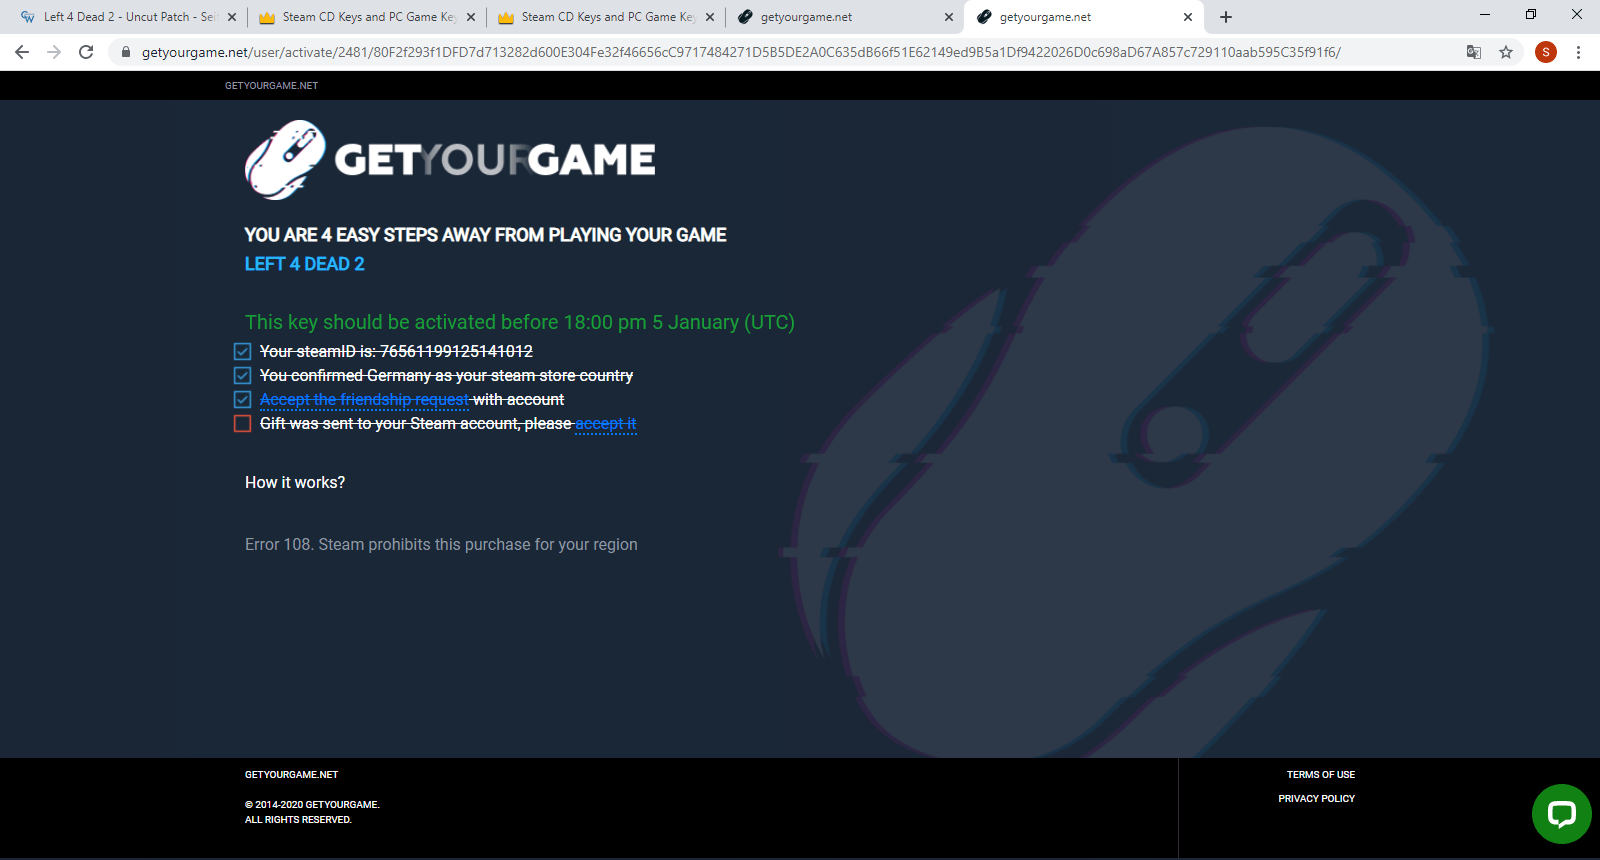Go back using the browser back arrow

point(22,52)
